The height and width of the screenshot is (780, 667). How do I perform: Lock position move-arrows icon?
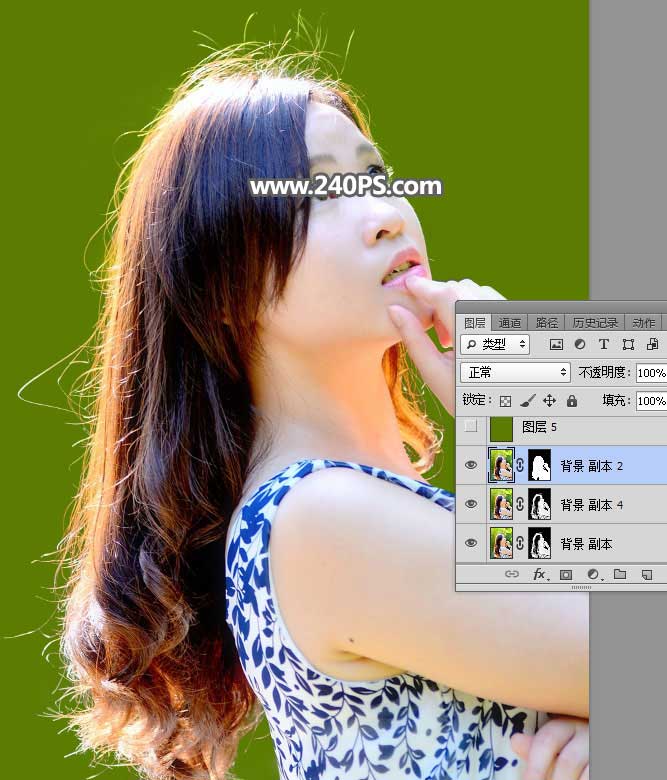[x=550, y=400]
